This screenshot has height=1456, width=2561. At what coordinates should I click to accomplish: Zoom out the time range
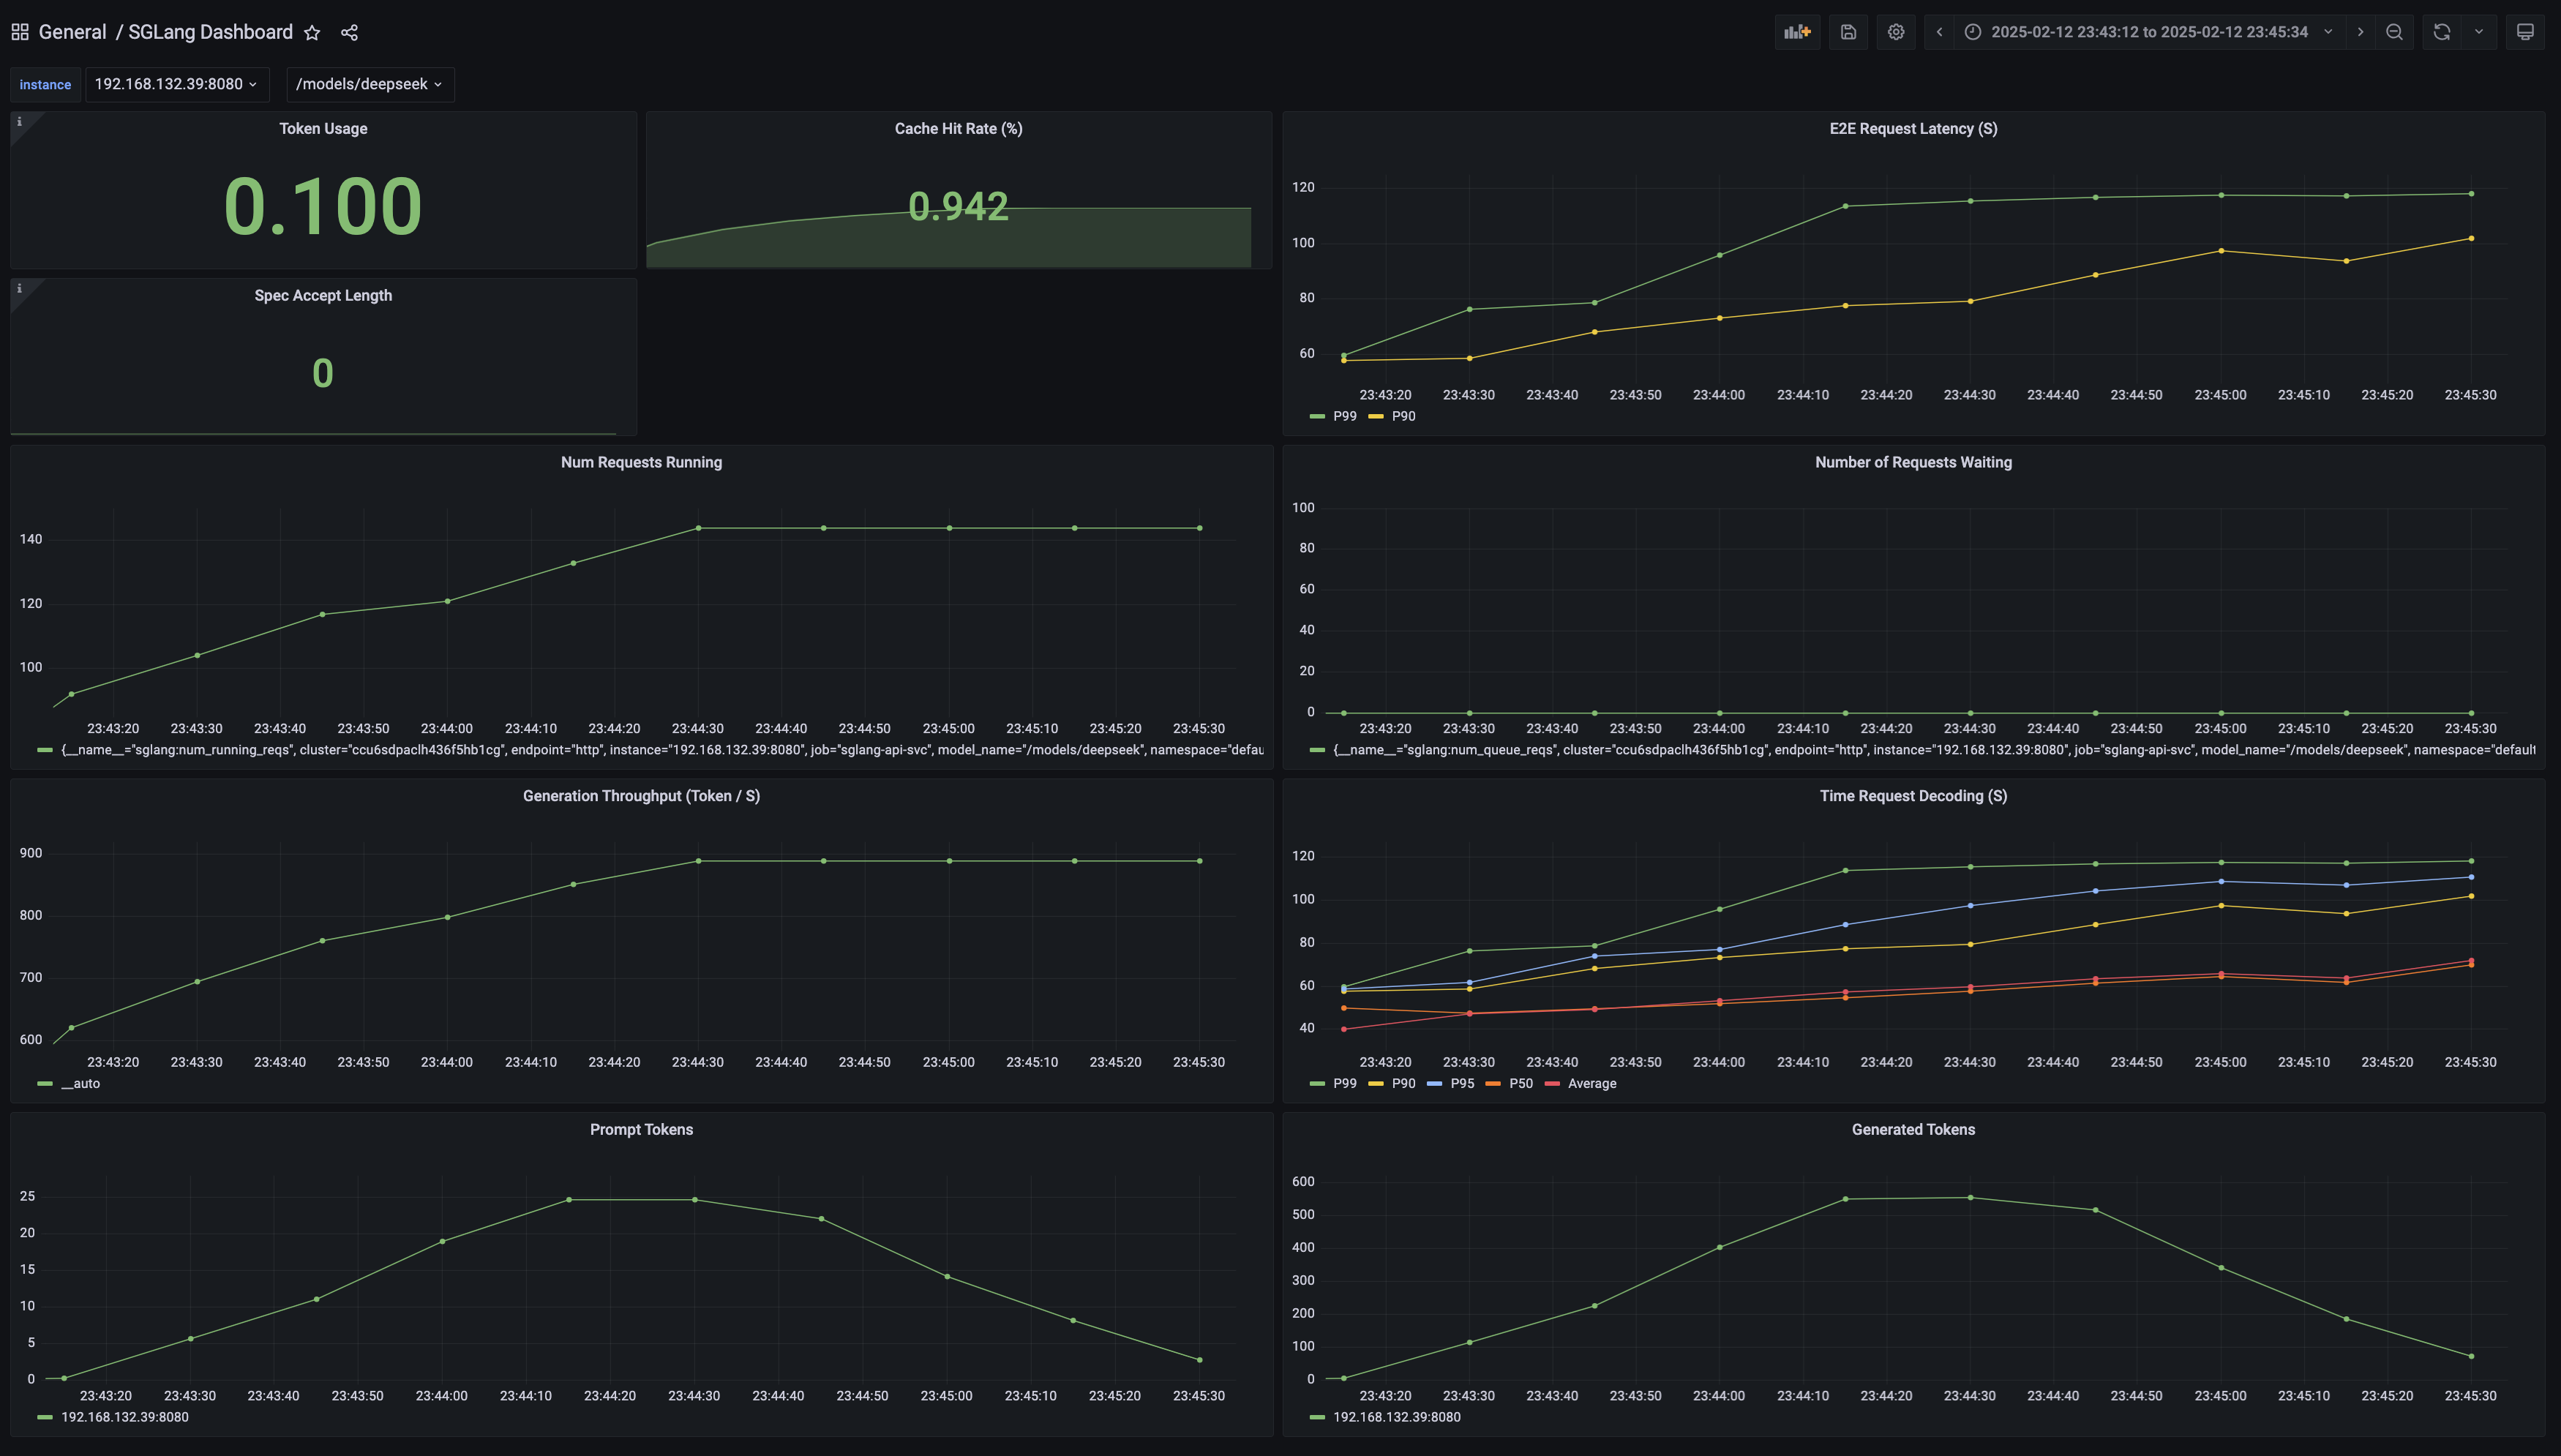[2394, 32]
